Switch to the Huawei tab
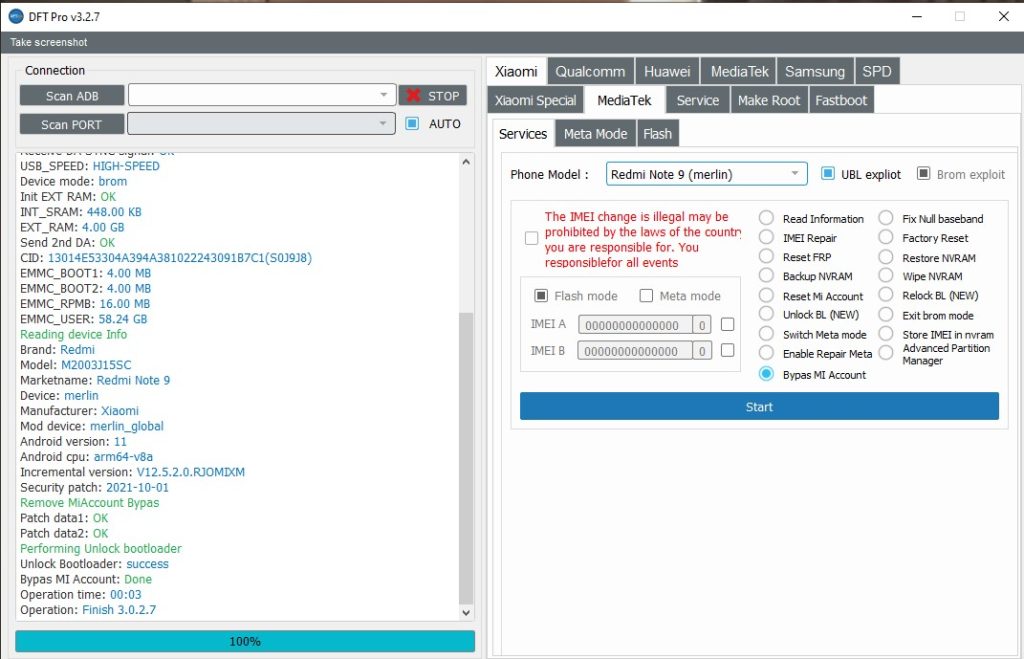This screenshot has height=659, width=1024. point(667,71)
